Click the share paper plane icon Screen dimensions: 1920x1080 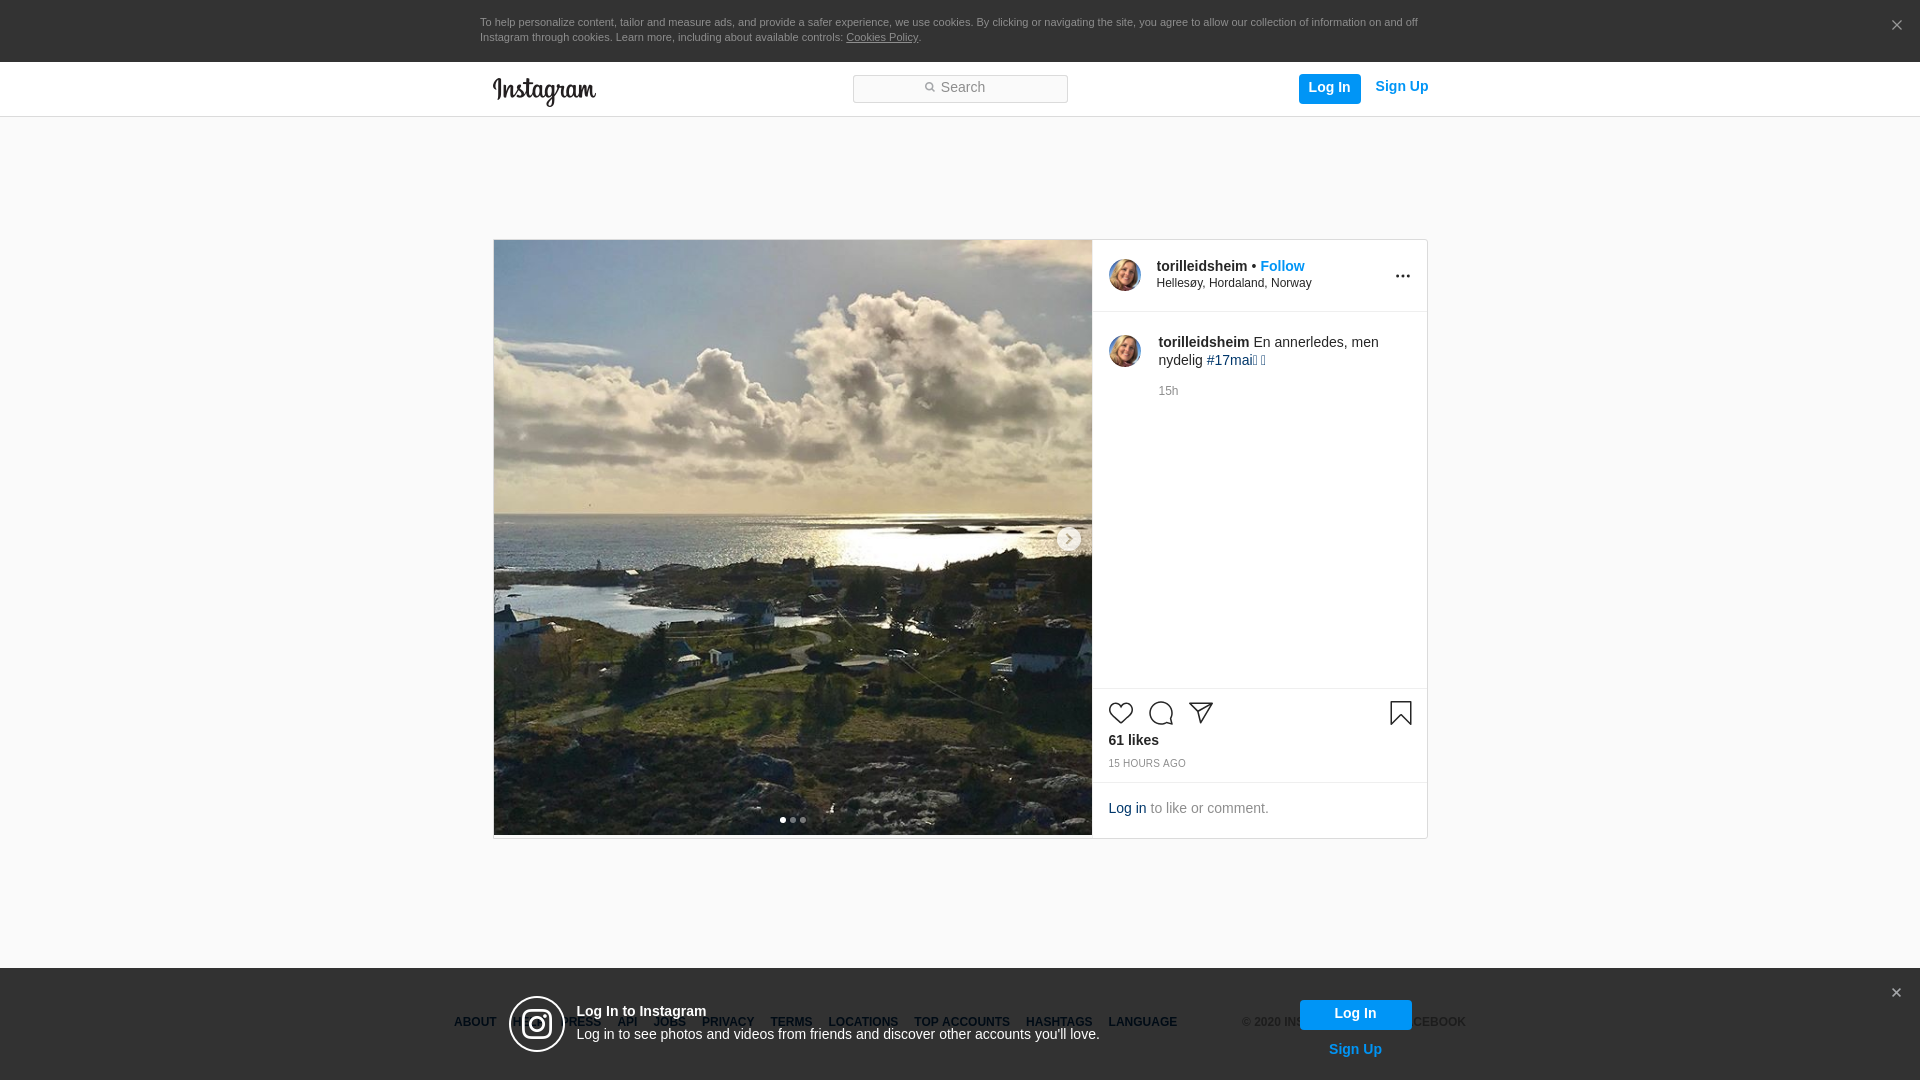1200,713
